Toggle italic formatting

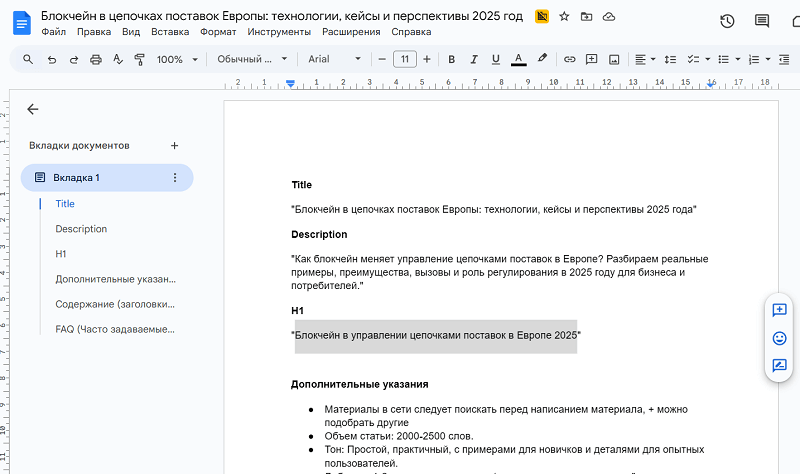pos(473,59)
